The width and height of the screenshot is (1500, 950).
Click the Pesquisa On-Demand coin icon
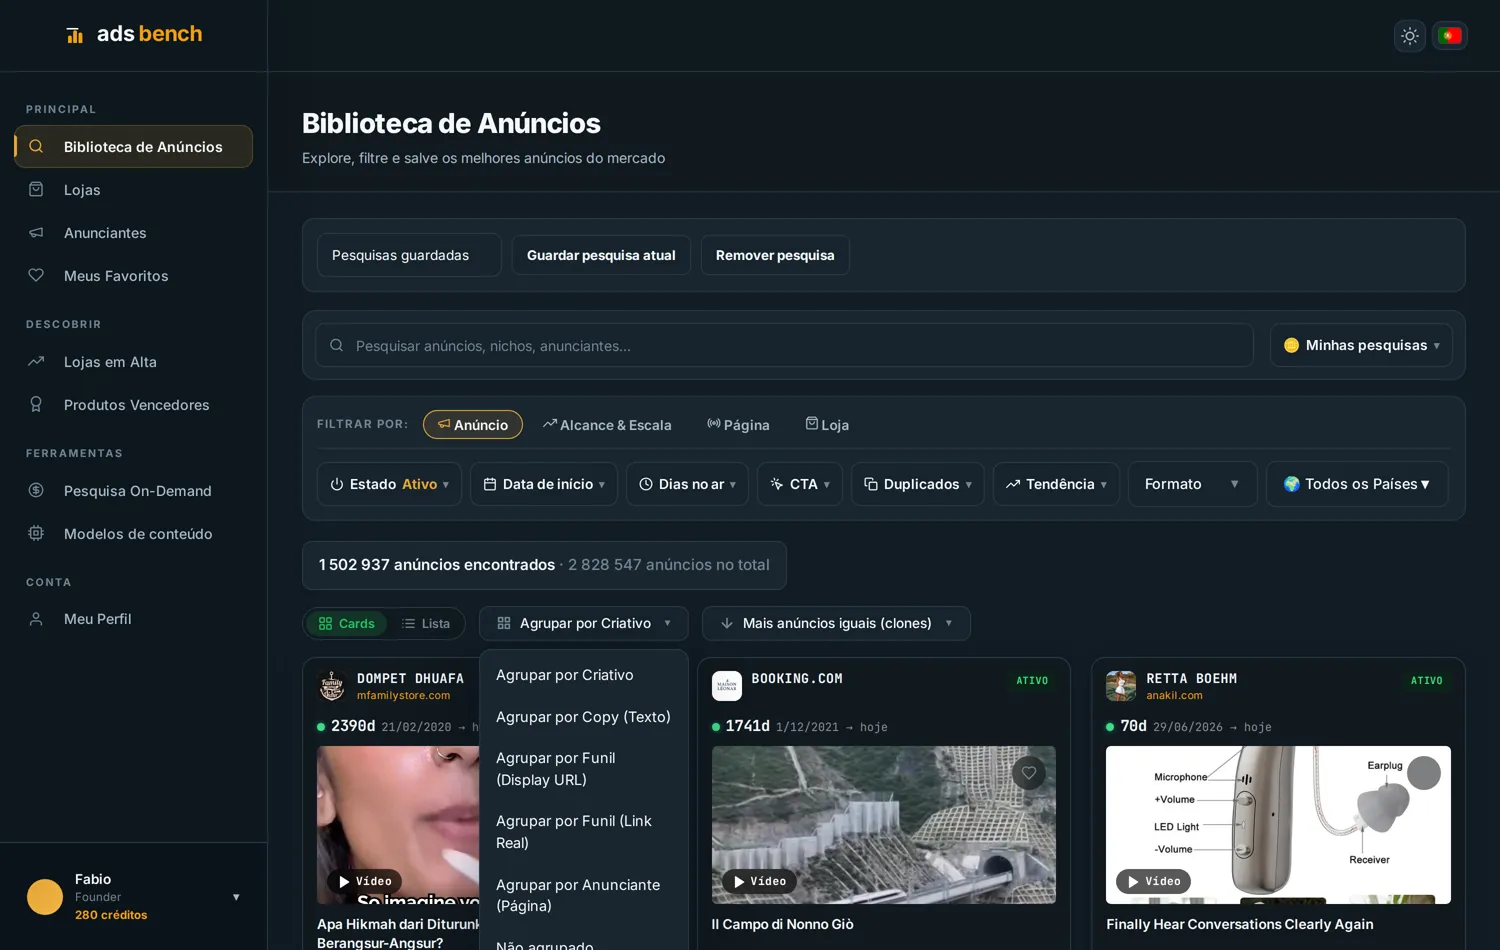[36, 490]
